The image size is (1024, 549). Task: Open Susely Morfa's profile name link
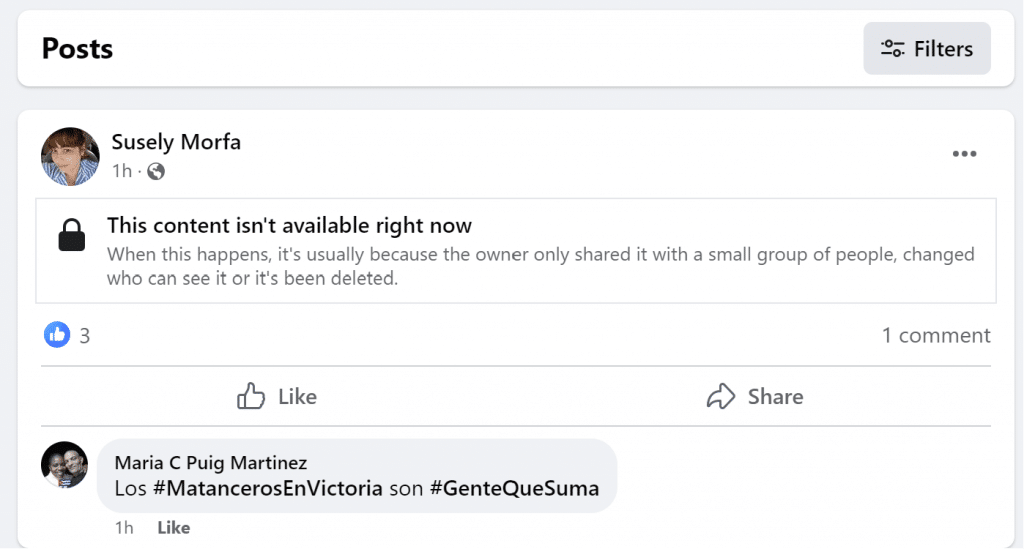pyautogui.click(x=176, y=142)
